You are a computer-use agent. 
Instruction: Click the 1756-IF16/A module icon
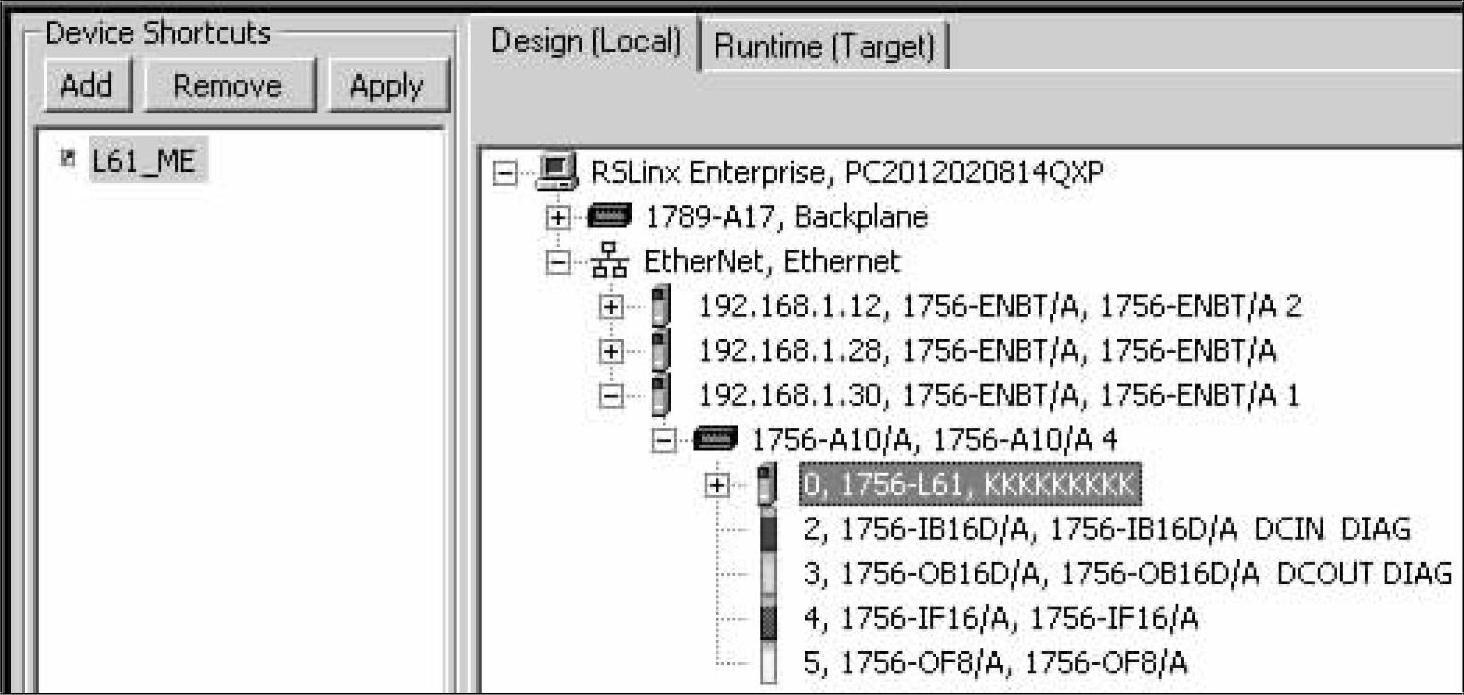pyautogui.click(x=767, y=618)
